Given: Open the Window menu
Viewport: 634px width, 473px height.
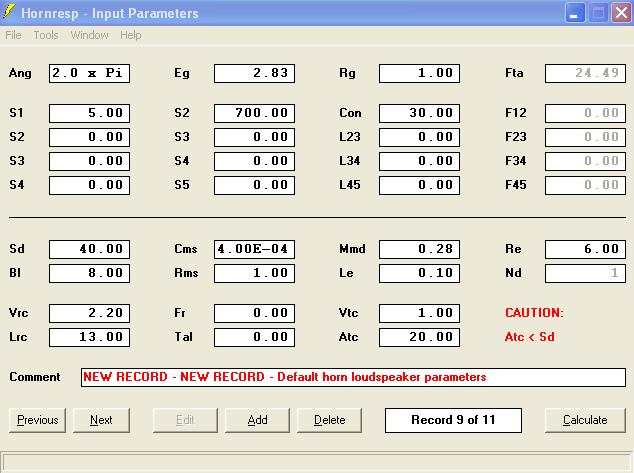Looking at the screenshot, I should tap(89, 35).
